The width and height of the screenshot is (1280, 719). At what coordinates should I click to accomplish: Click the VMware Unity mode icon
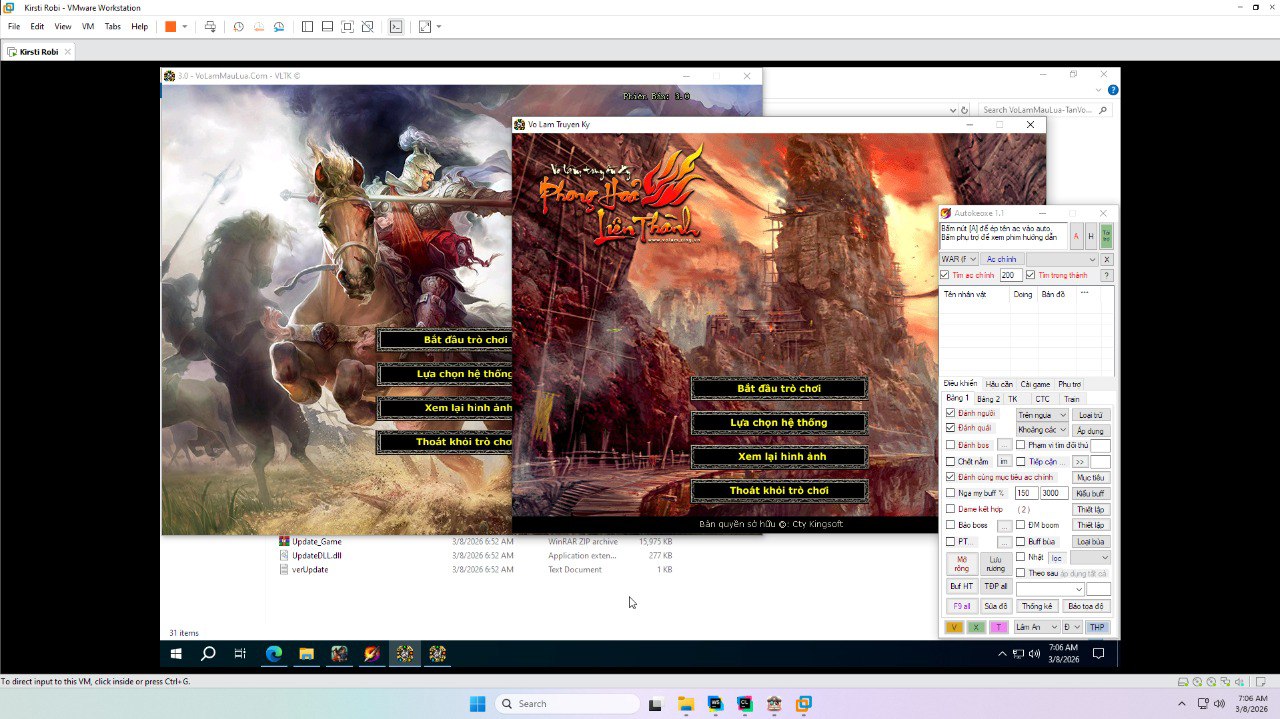pyautogui.click(x=368, y=27)
